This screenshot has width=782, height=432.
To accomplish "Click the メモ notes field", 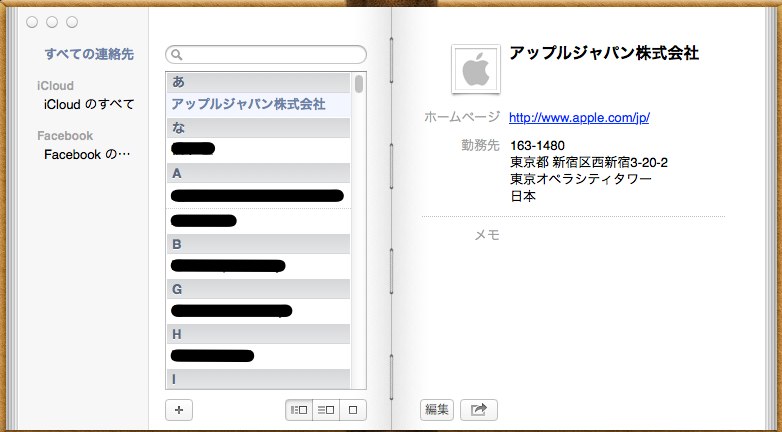I will pyautogui.click(x=487, y=235).
